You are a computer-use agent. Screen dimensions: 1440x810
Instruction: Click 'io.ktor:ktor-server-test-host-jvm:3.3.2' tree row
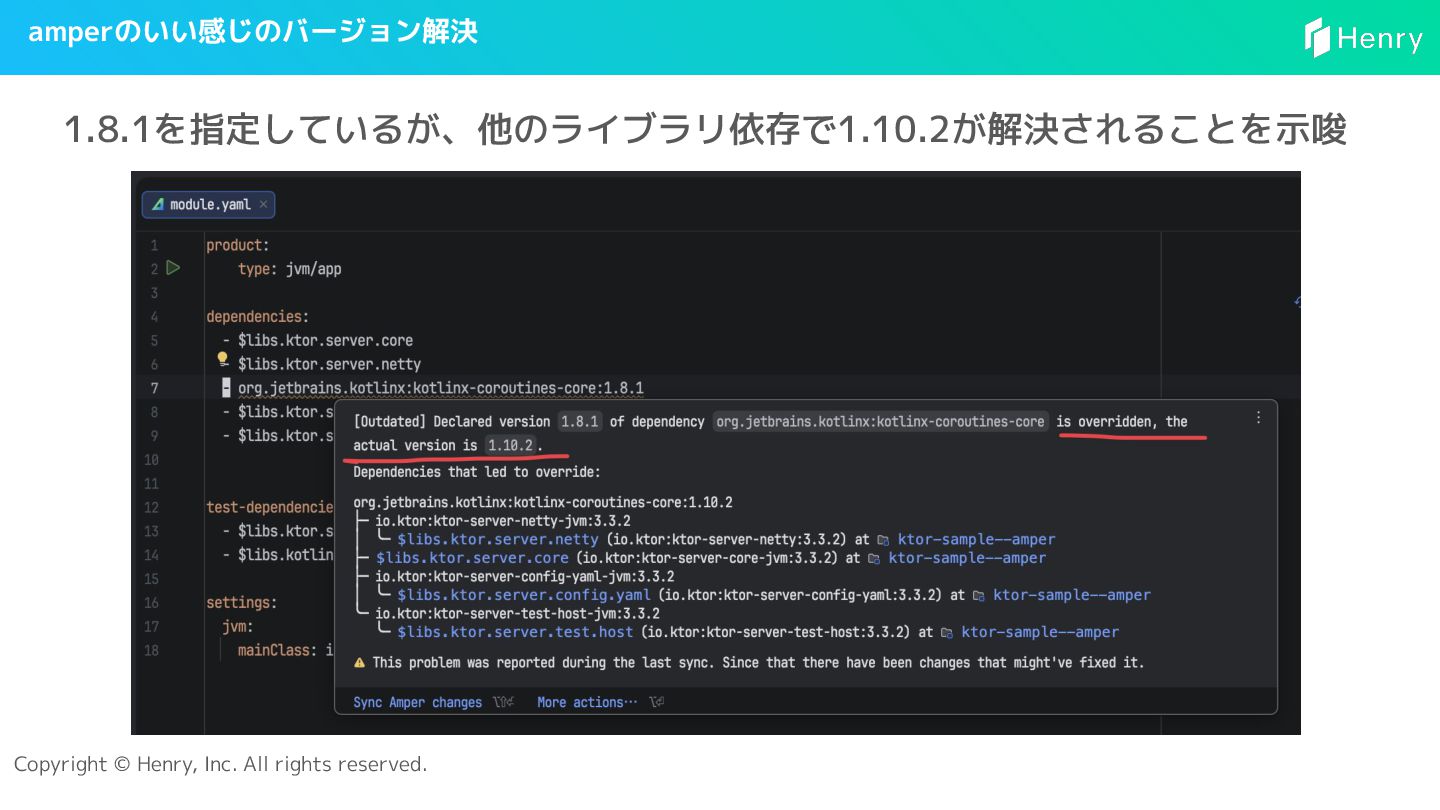[517, 614]
